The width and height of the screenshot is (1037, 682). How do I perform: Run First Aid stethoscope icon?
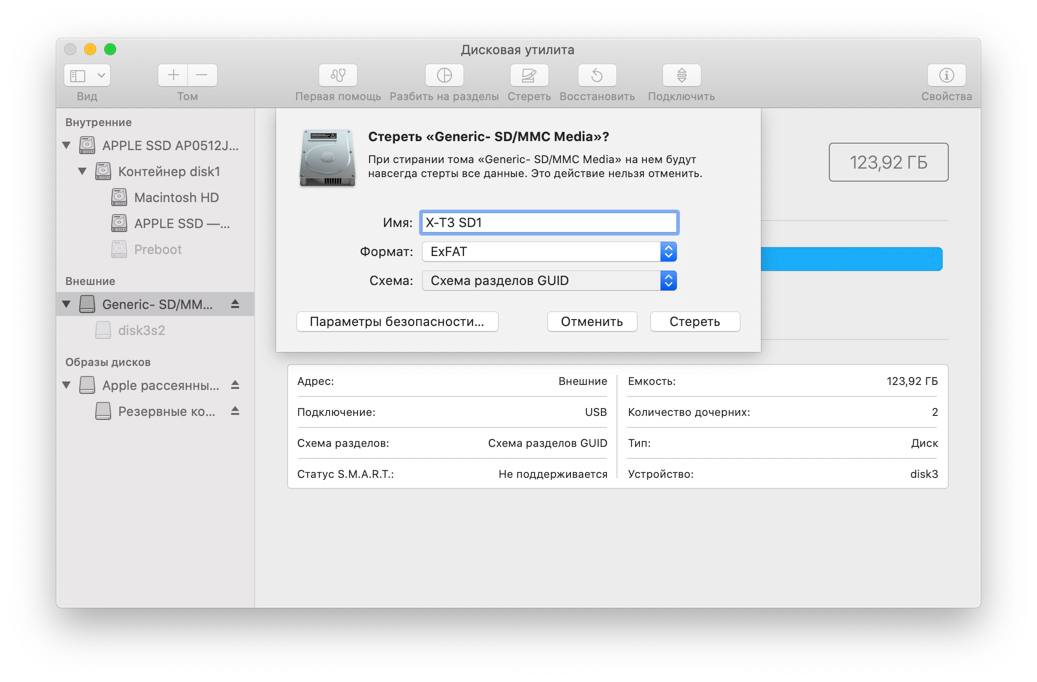click(338, 75)
